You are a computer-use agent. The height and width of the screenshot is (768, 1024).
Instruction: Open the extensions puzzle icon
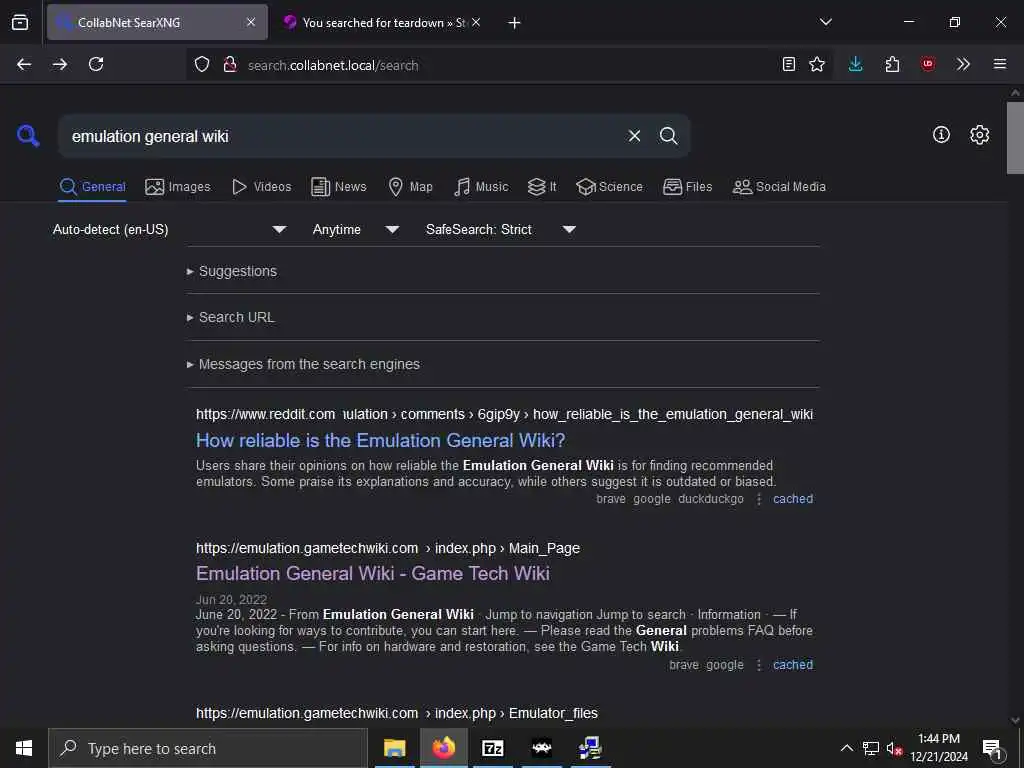click(892, 64)
